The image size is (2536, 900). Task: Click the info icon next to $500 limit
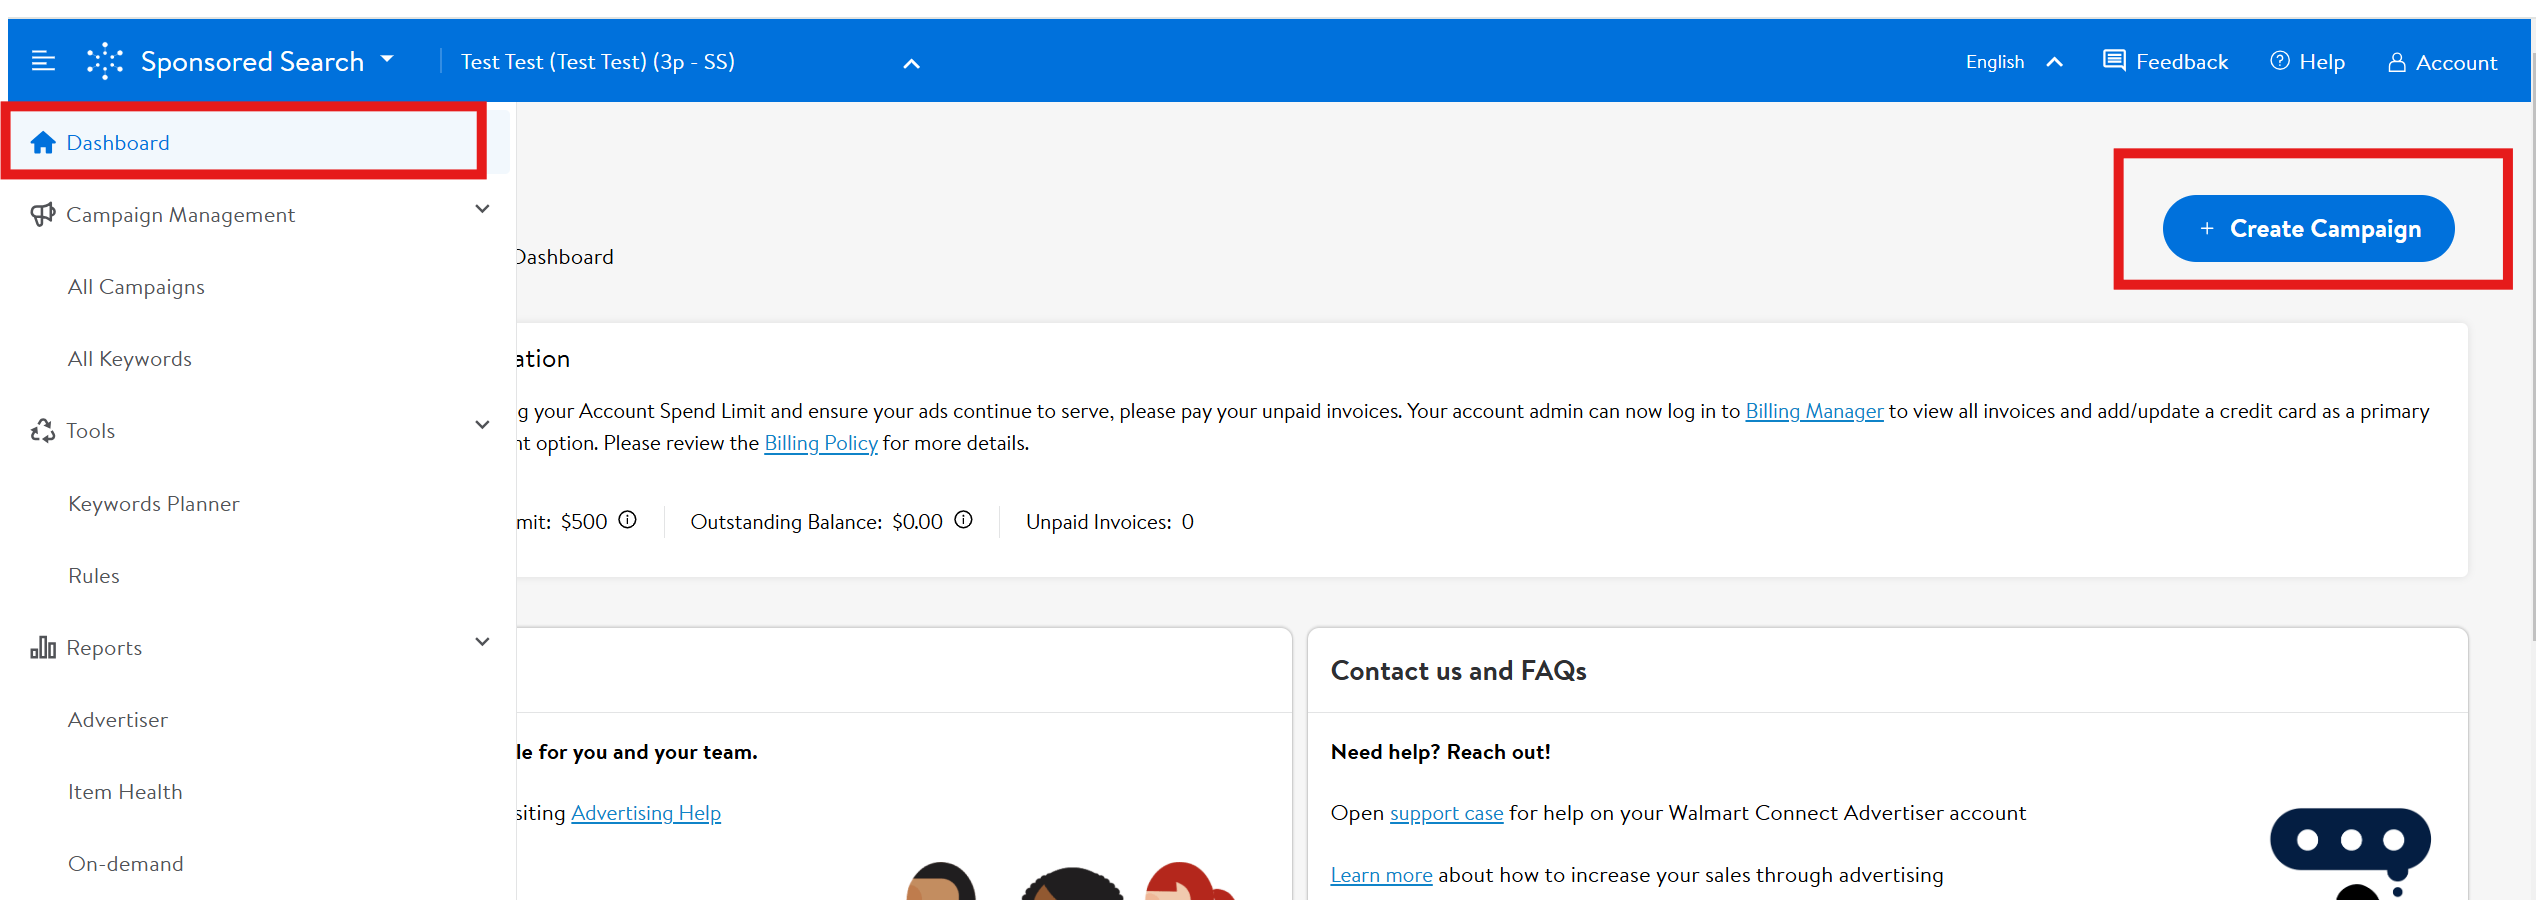627,520
